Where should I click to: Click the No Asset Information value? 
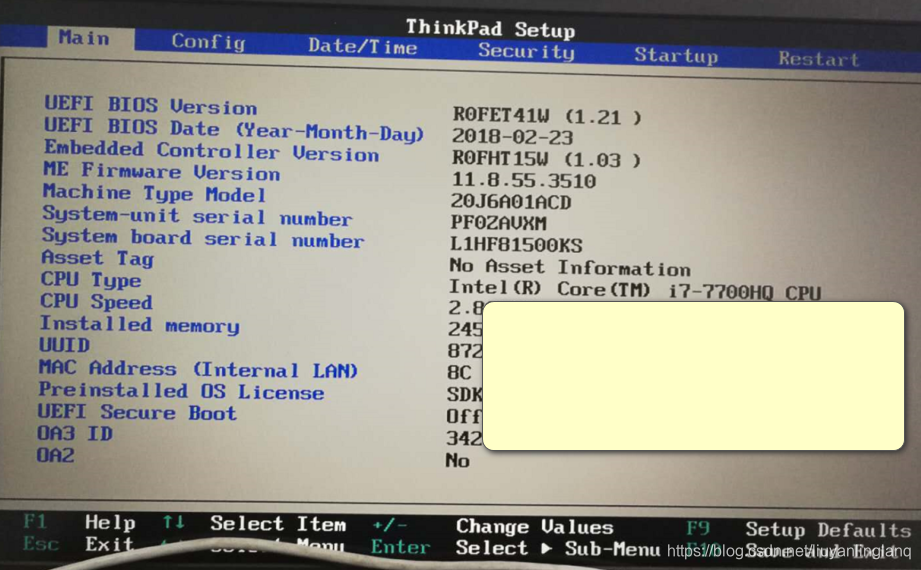point(570,267)
